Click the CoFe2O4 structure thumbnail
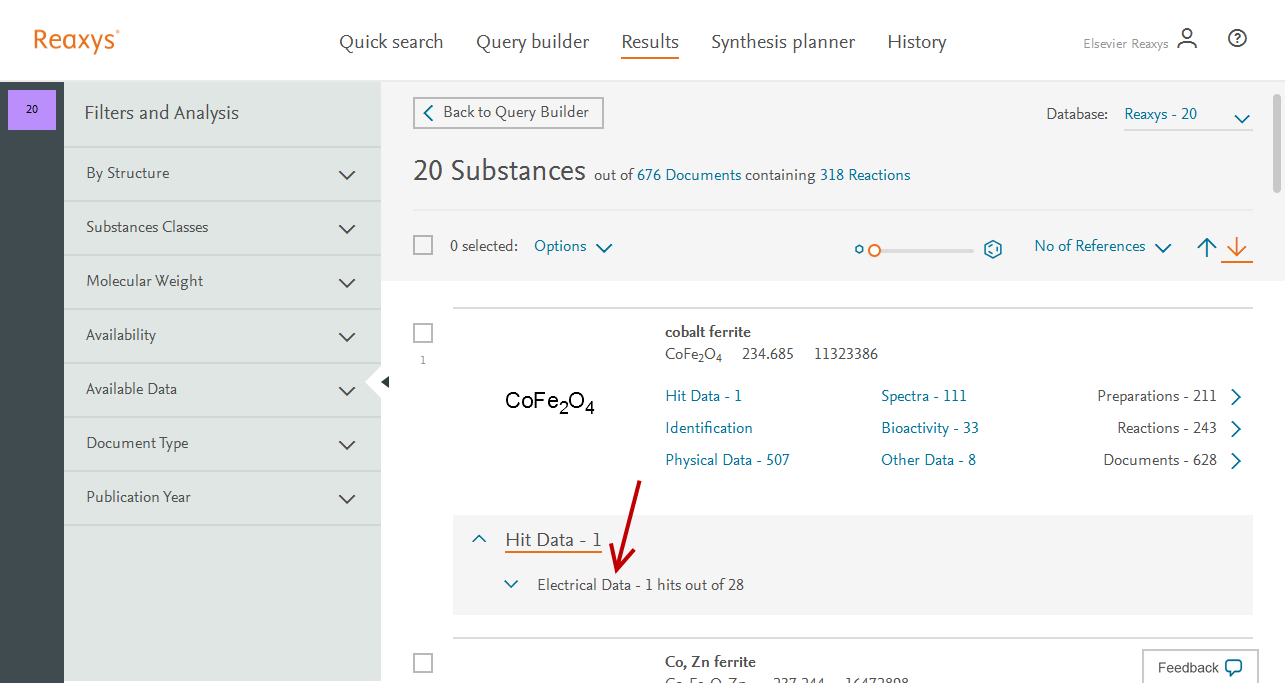The height and width of the screenshot is (683, 1285). 550,403
